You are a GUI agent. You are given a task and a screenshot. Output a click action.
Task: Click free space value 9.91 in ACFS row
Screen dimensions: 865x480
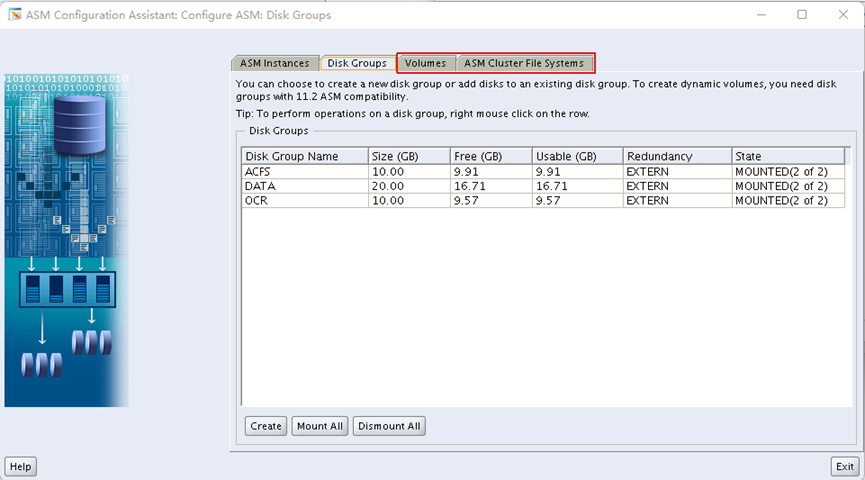coord(466,172)
